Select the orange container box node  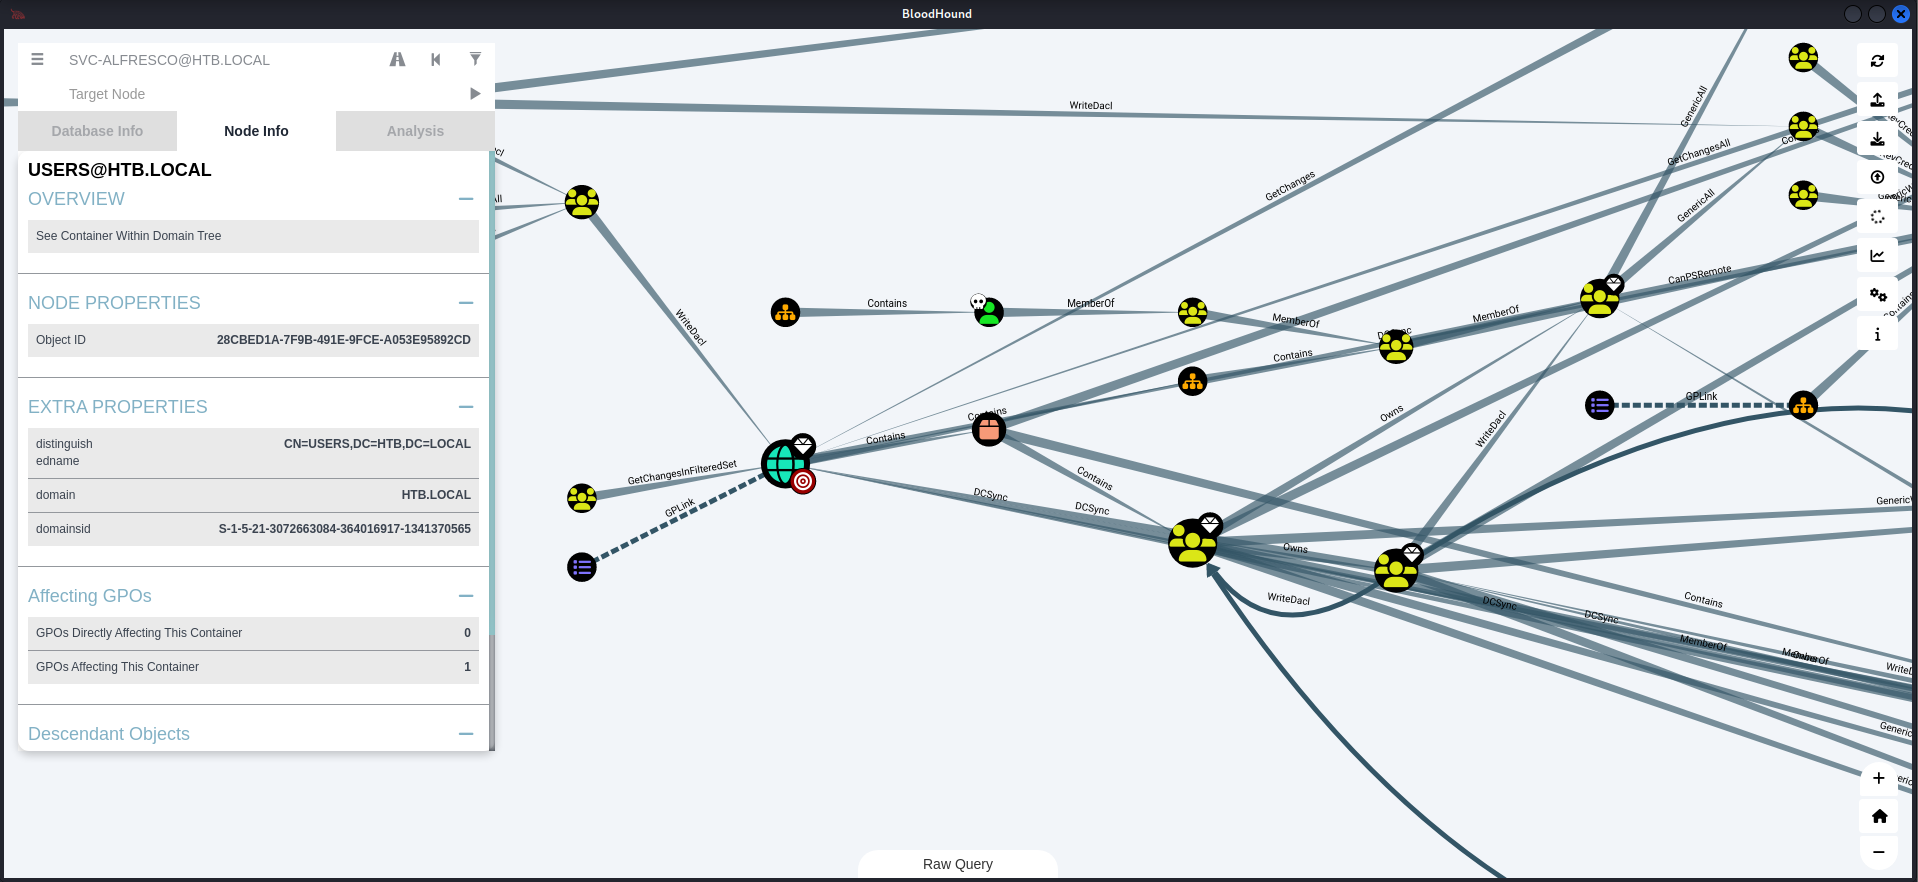point(989,430)
